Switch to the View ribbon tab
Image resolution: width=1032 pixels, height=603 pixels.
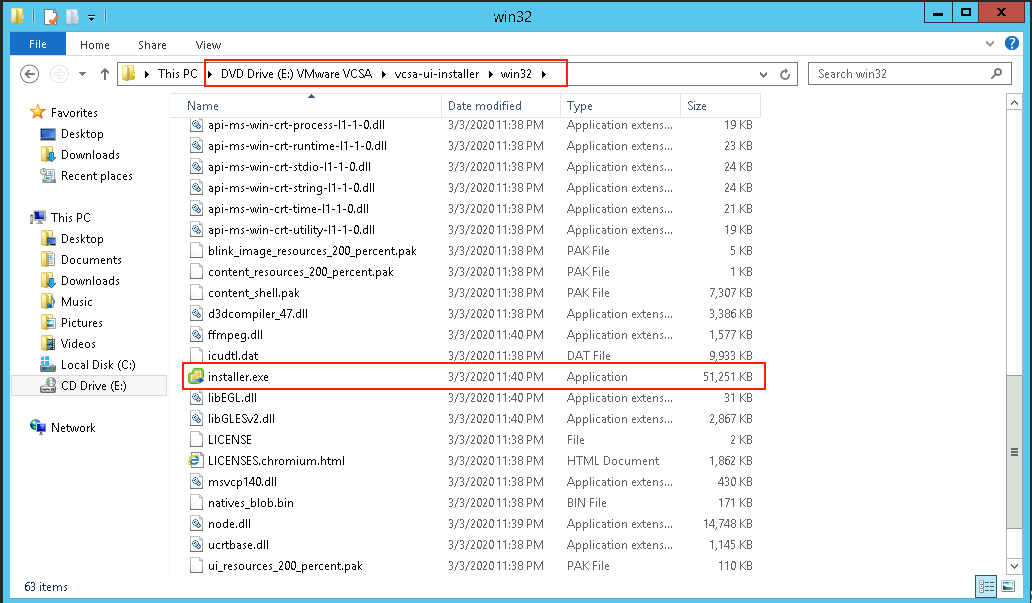pyautogui.click(x=208, y=45)
